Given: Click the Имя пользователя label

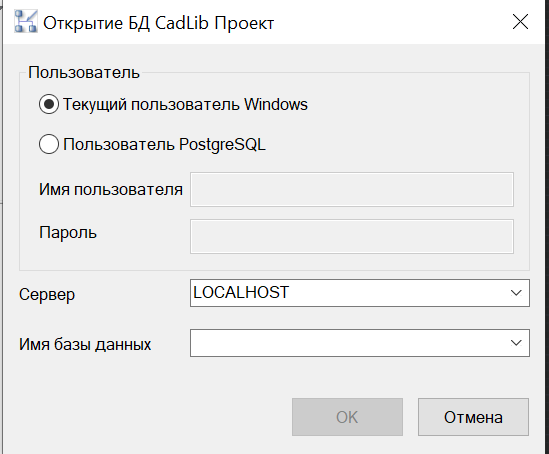Looking at the screenshot, I should click(x=111, y=190).
